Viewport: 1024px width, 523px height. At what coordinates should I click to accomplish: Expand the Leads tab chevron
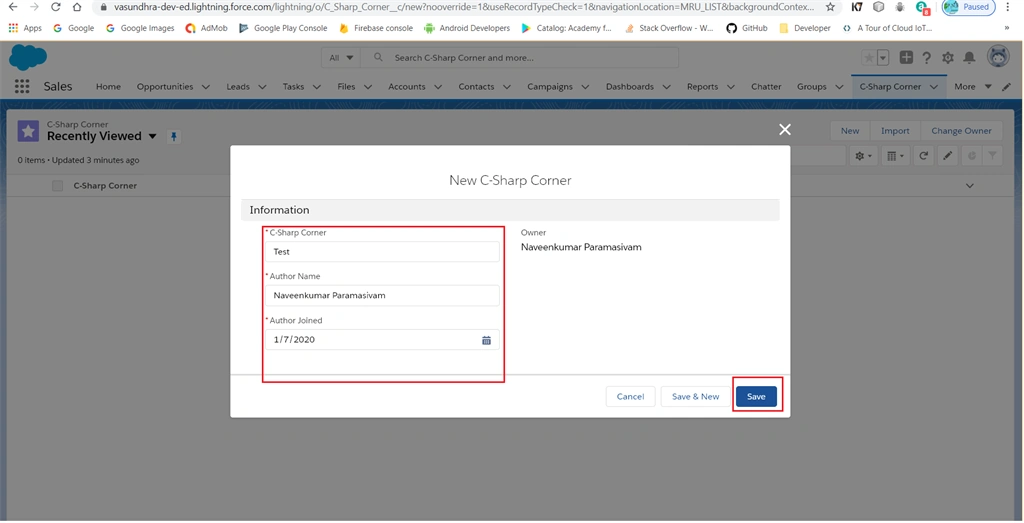coord(263,86)
